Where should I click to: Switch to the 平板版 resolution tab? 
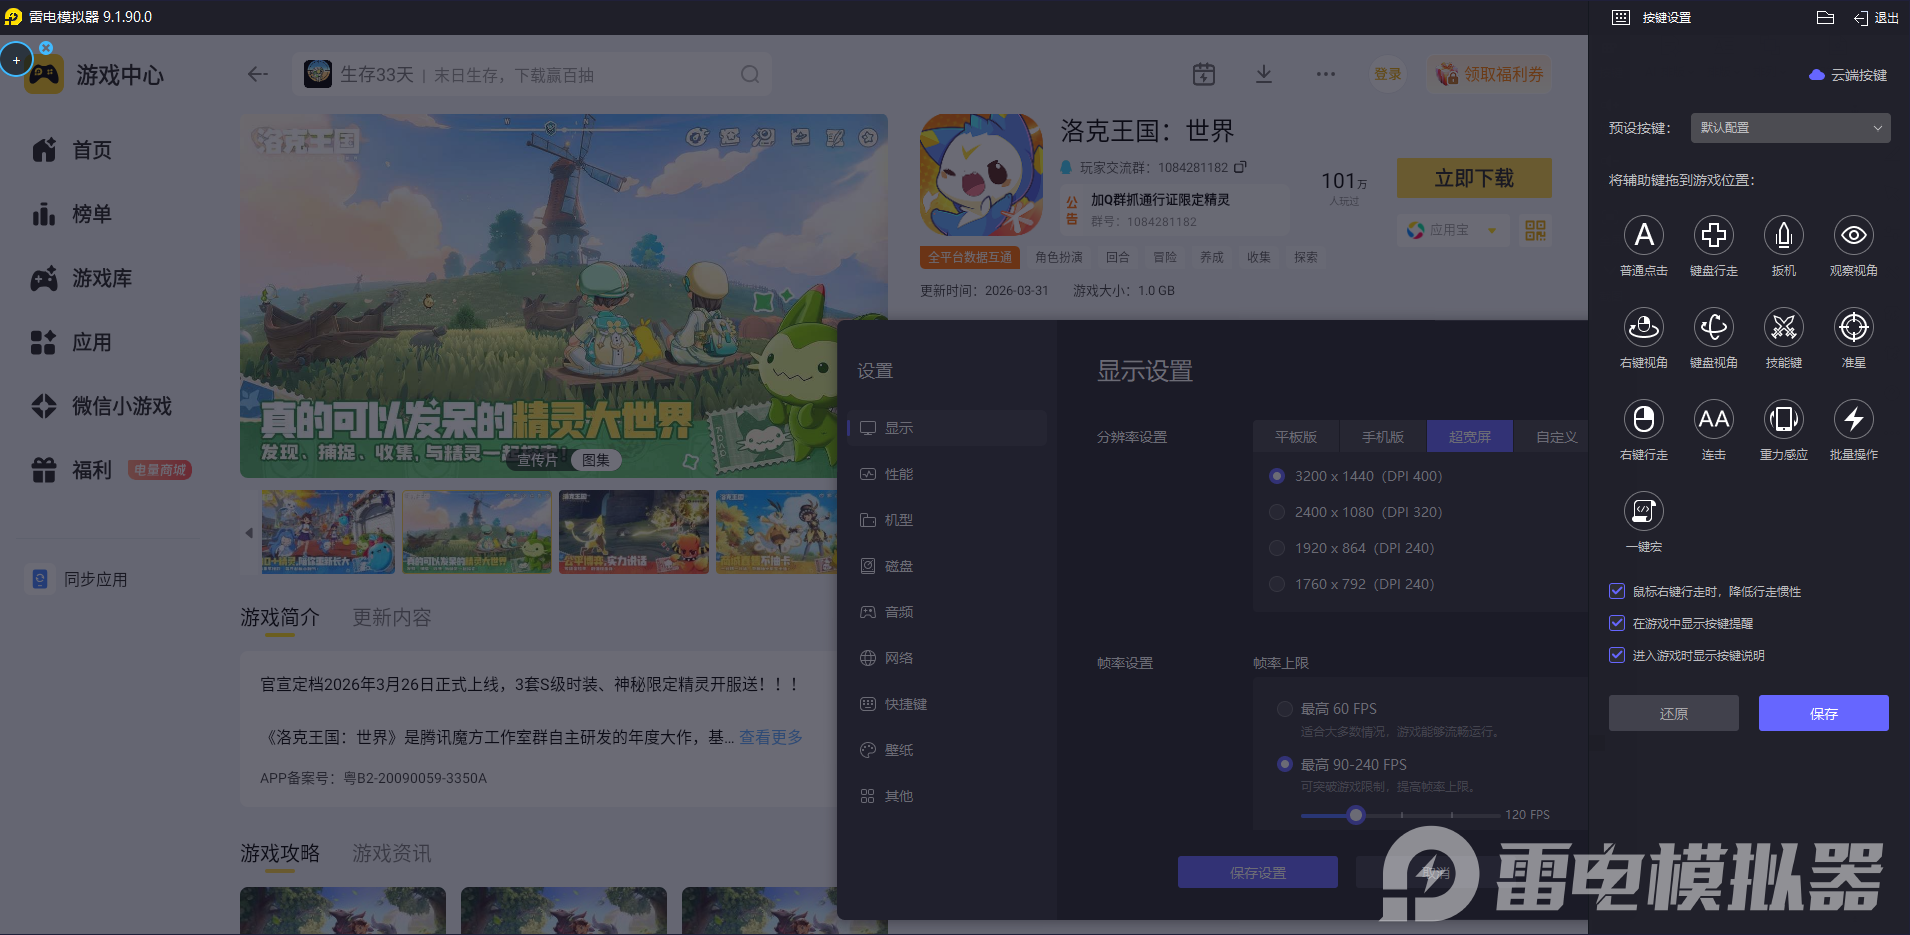pyautogui.click(x=1296, y=437)
